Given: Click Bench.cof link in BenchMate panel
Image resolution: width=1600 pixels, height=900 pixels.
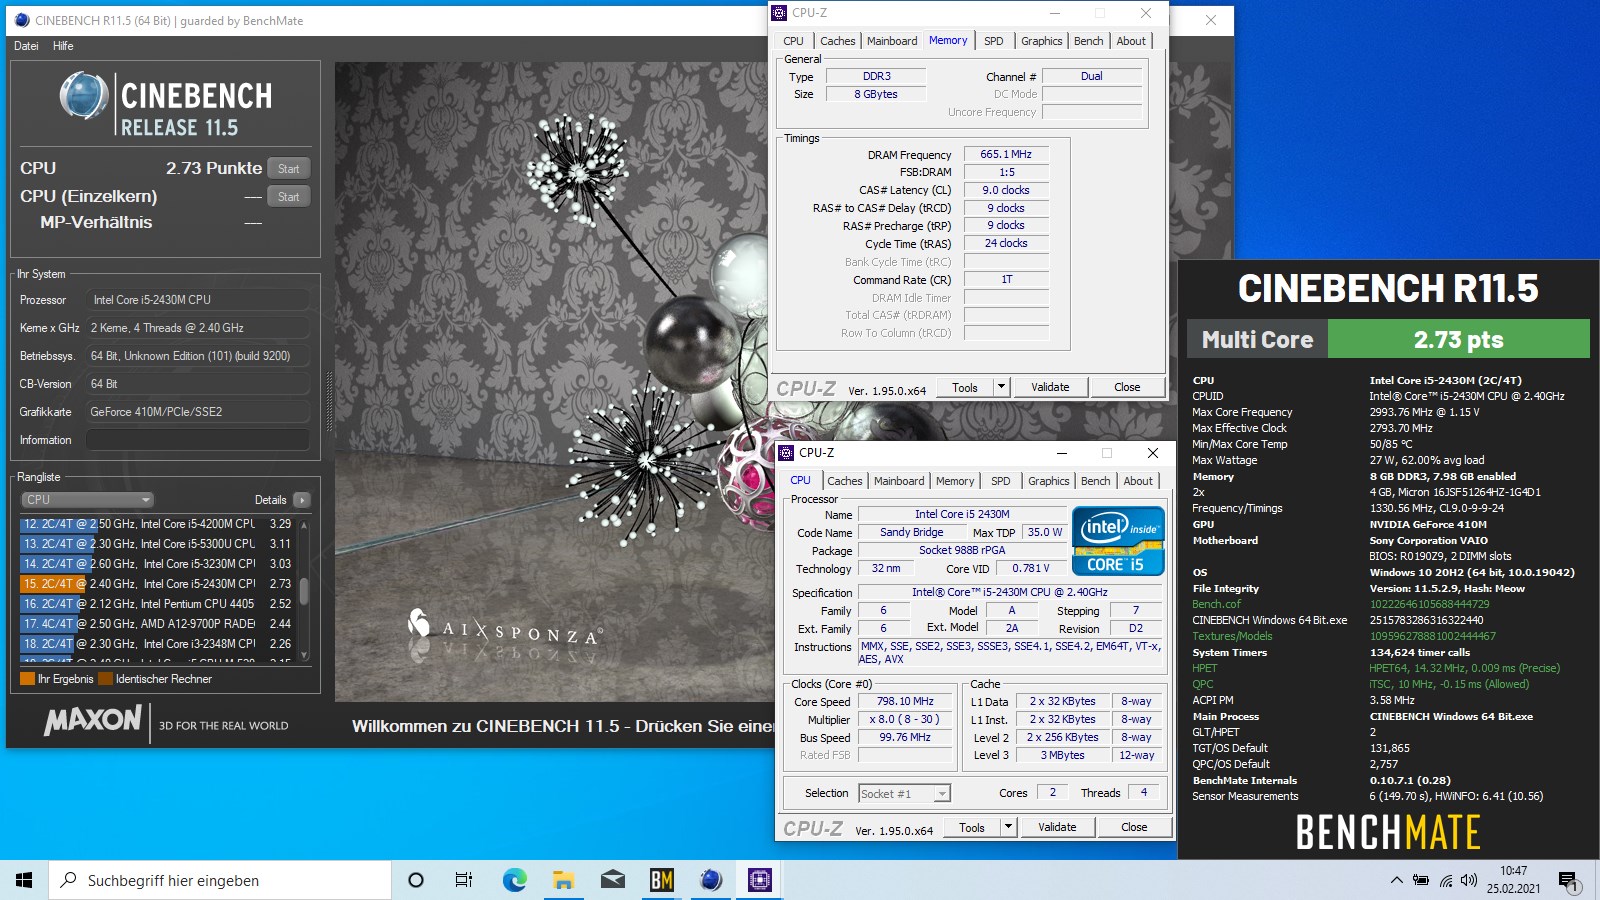Looking at the screenshot, I should [x=1216, y=604].
